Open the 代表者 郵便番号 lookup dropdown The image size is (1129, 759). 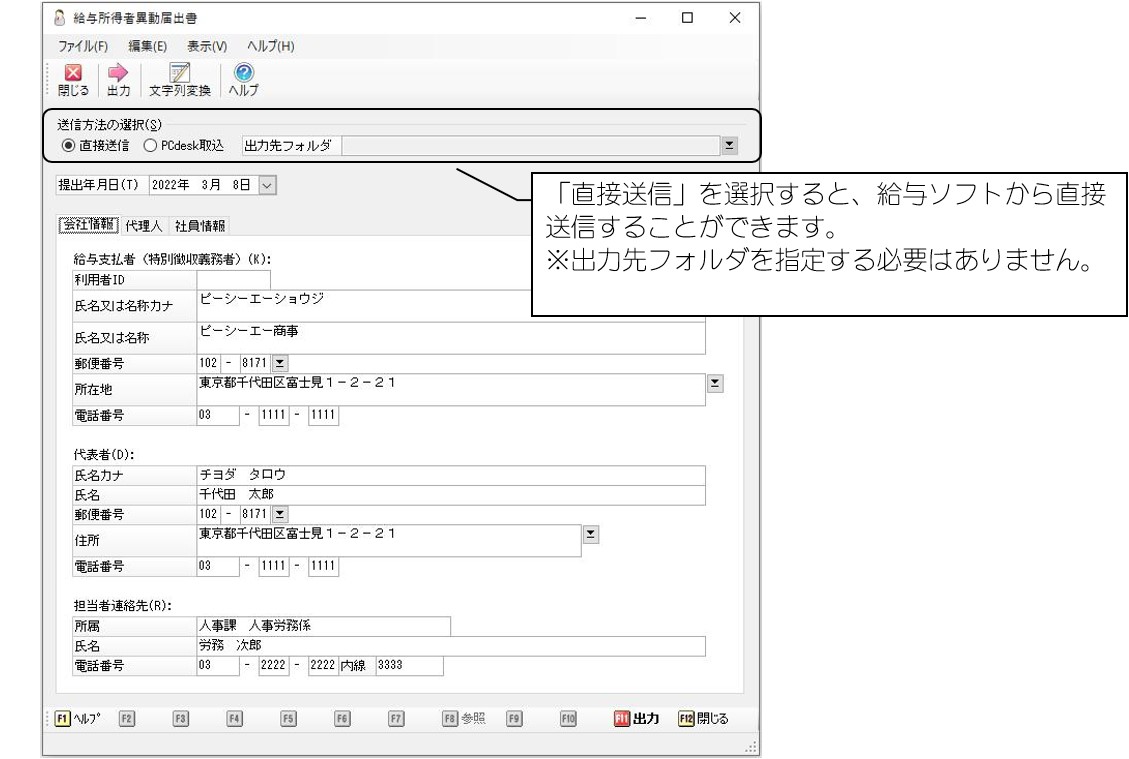point(280,514)
